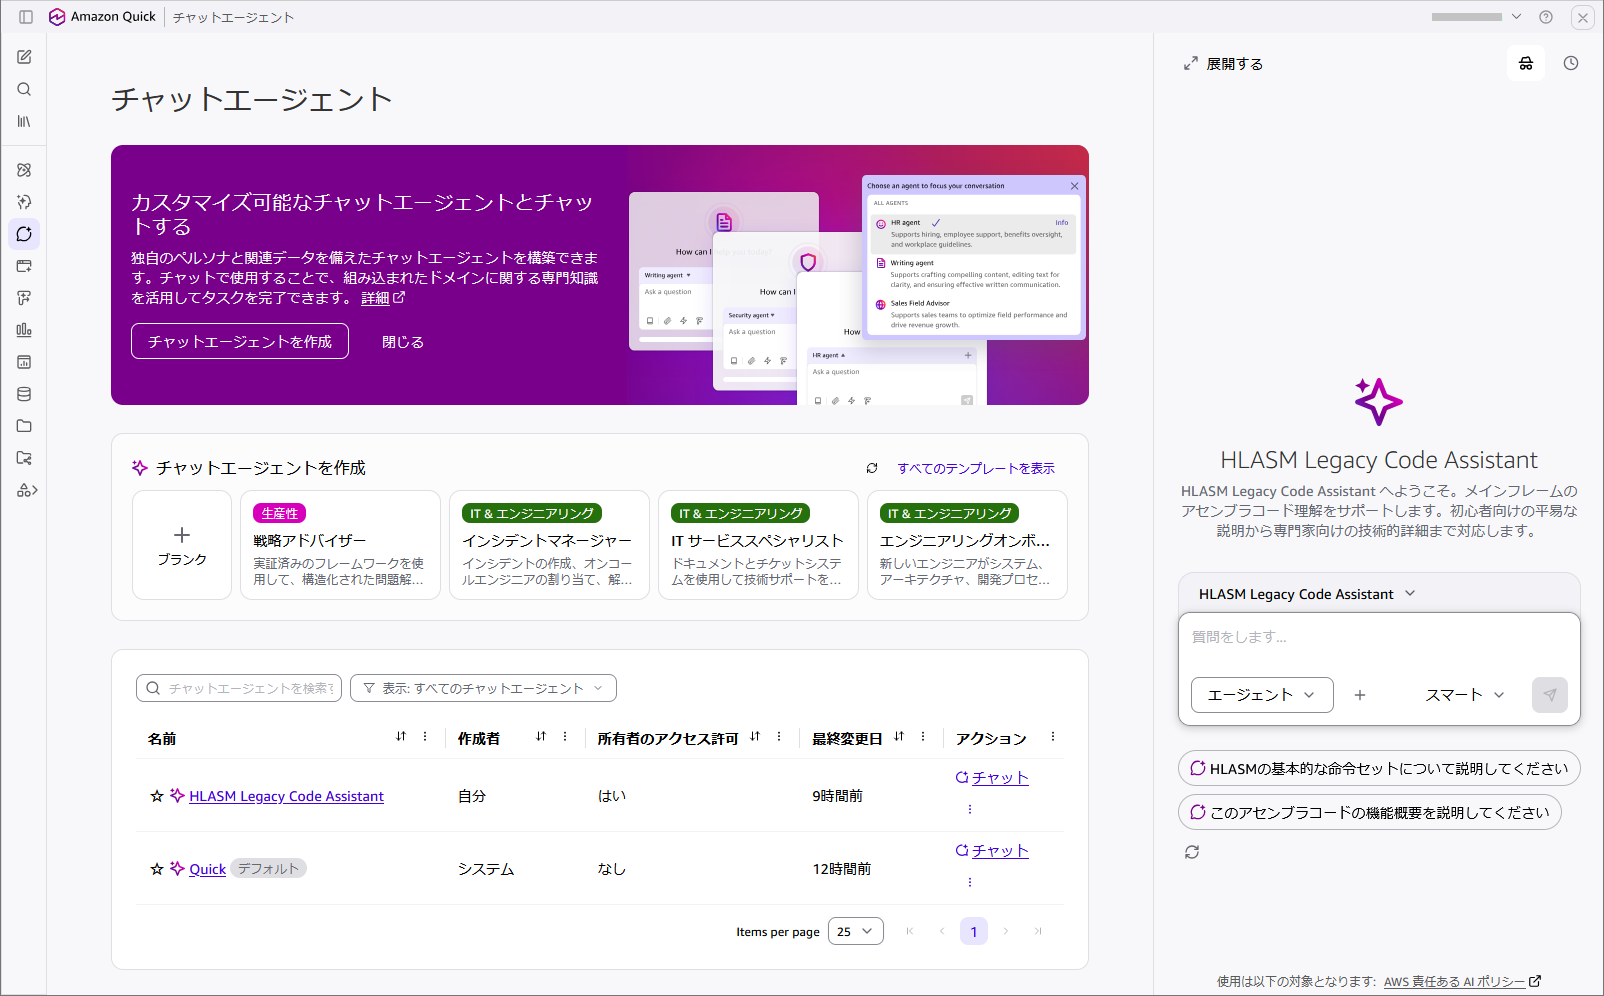This screenshot has width=1604, height=996.
Task: Start チャット with Quick agent
Action: coord(992,850)
